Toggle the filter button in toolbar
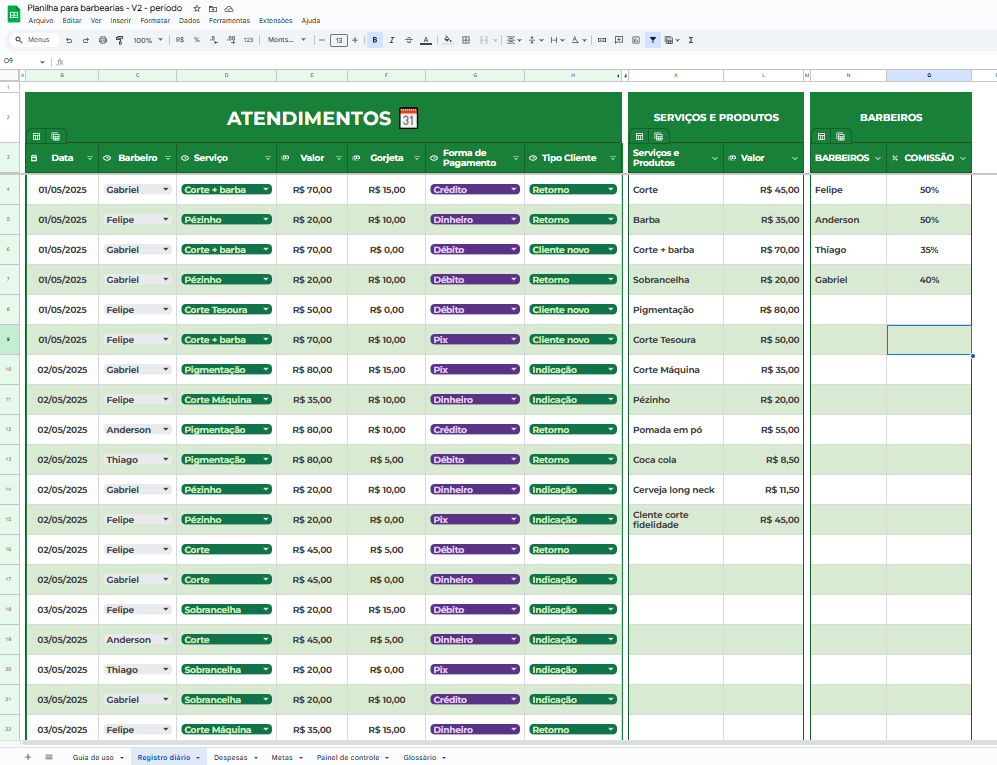 [653, 40]
